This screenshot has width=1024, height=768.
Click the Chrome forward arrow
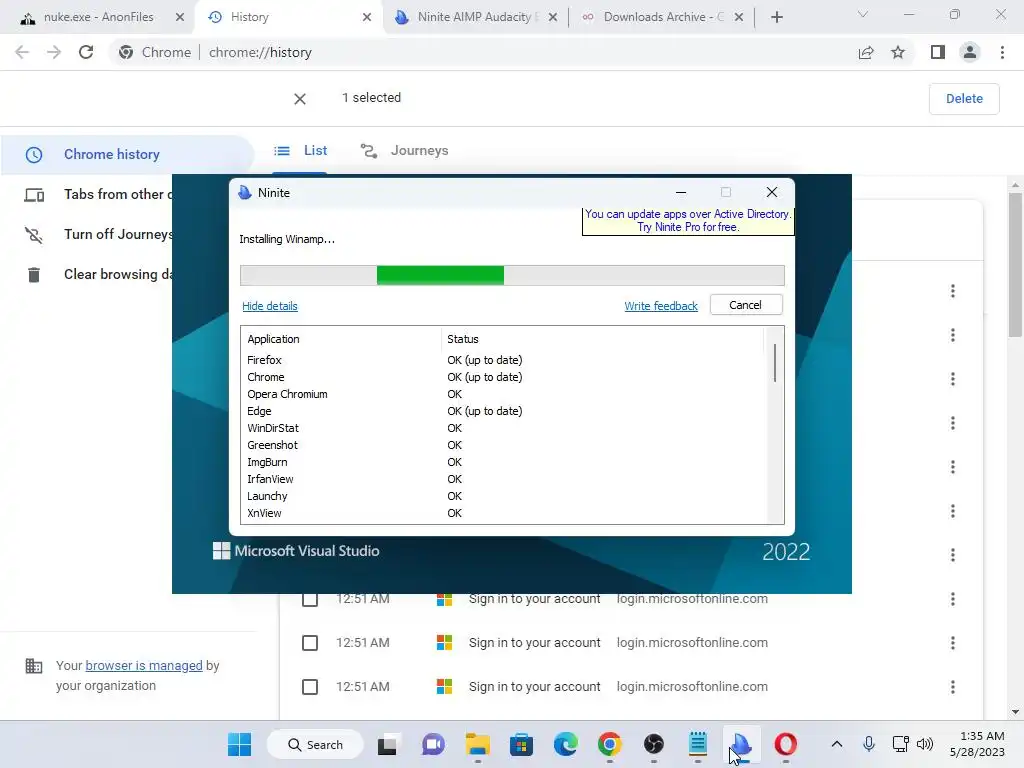pos(54,52)
